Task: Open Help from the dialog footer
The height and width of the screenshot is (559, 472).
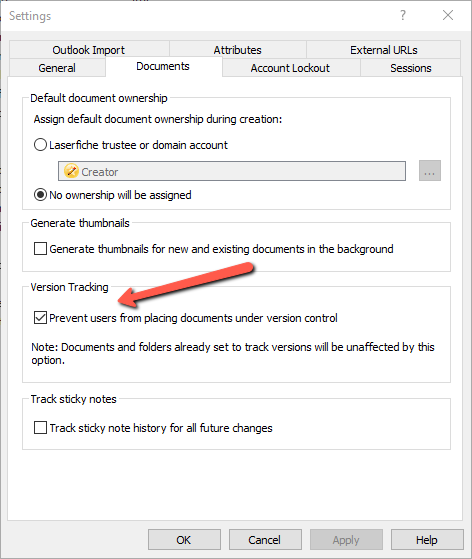Action: 427,540
